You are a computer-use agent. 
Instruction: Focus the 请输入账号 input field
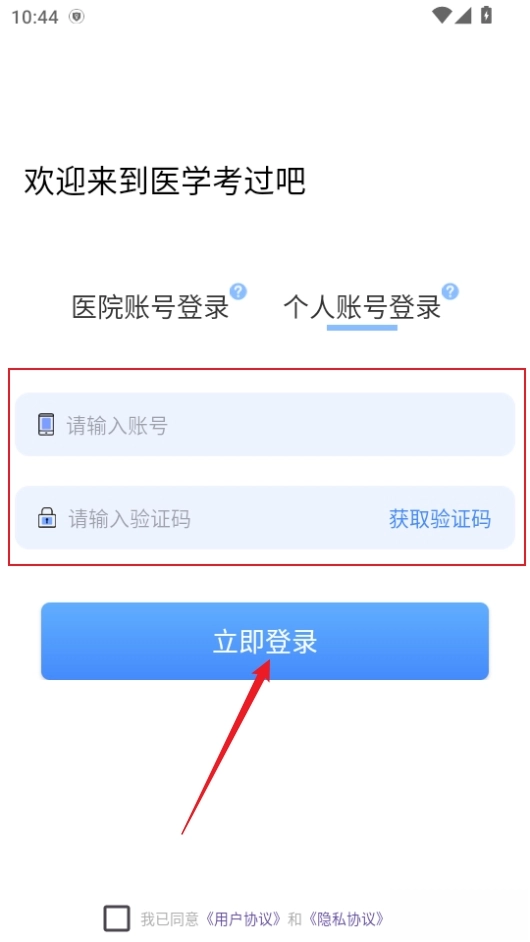(x=265, y=425)
